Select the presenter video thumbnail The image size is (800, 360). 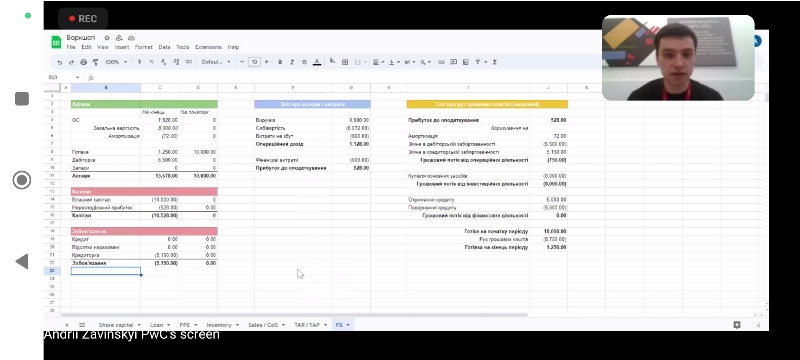678,58
